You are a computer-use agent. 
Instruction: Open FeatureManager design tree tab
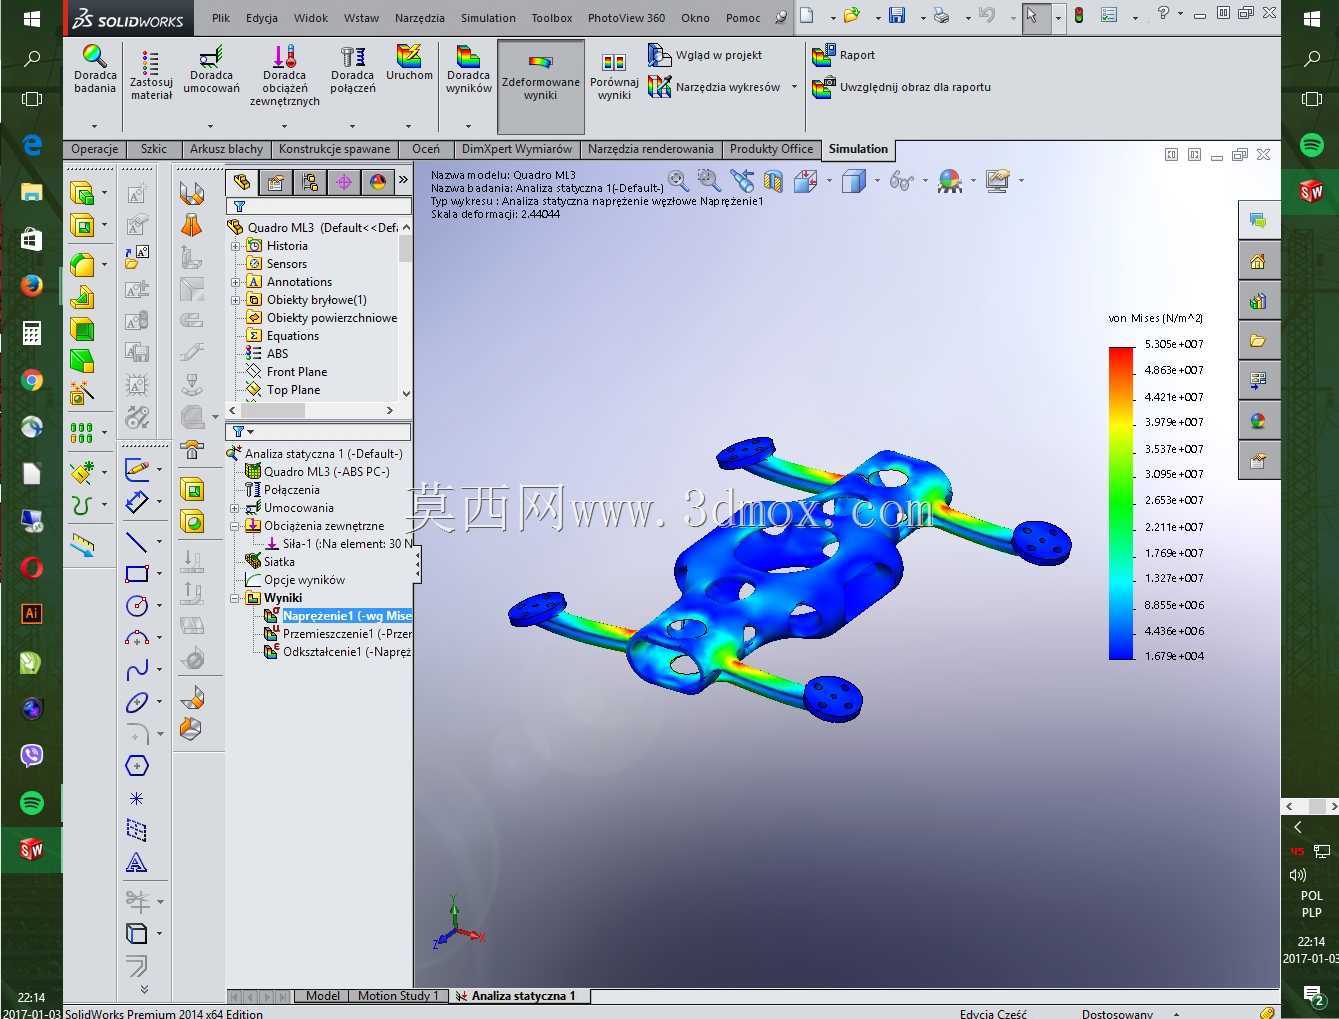coord(241,182)
